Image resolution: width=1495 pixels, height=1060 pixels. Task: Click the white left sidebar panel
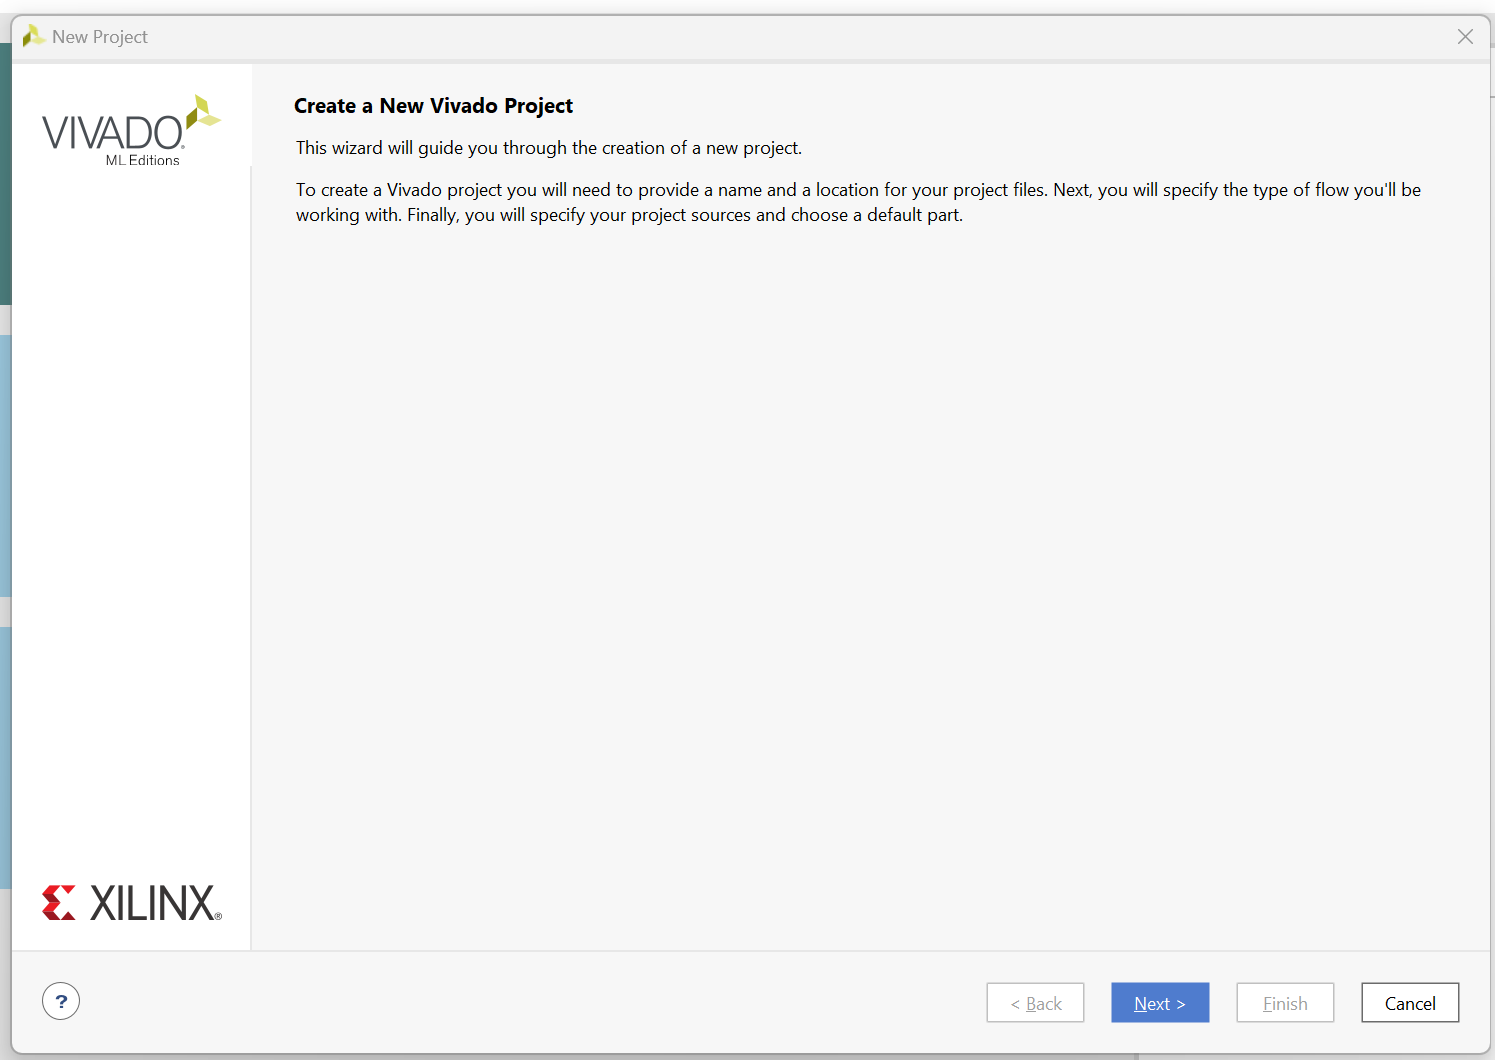(x=130, y=500)
